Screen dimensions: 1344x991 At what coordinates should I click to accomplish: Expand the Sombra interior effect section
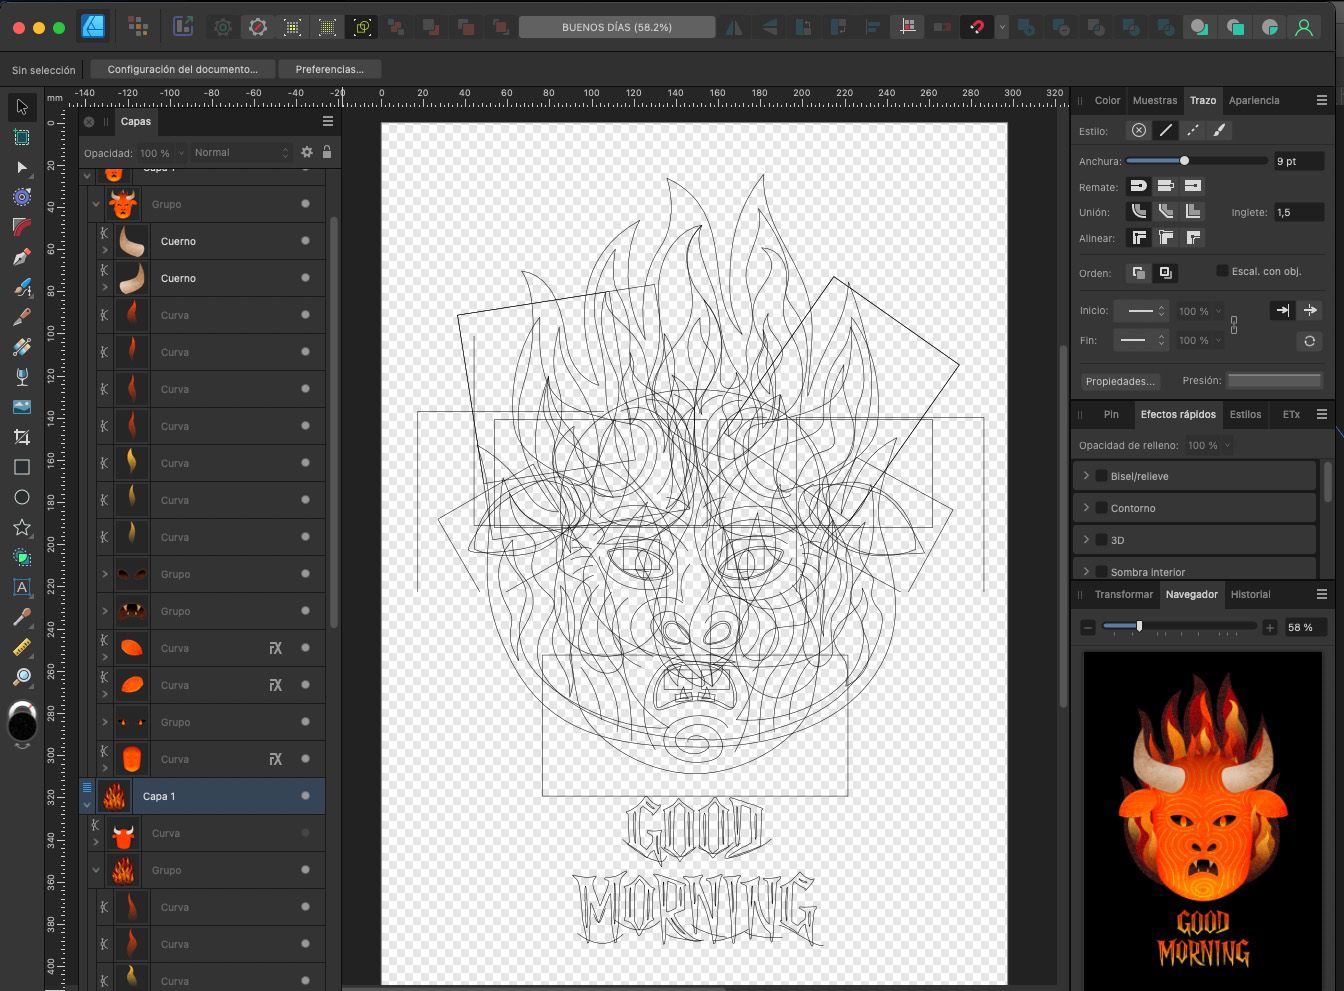1086,572
